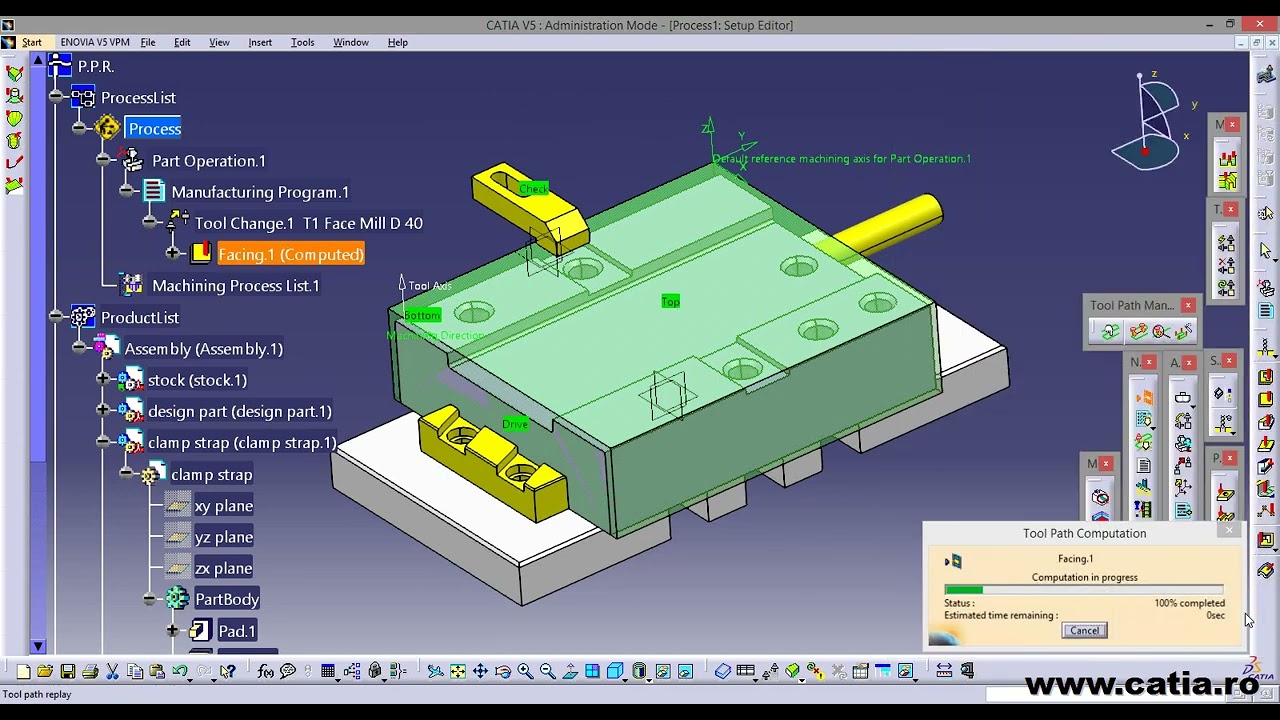Click the Copy icon in bottom toolbar
This screenshot has height=720, width=1280.
(x=135, y=672)
